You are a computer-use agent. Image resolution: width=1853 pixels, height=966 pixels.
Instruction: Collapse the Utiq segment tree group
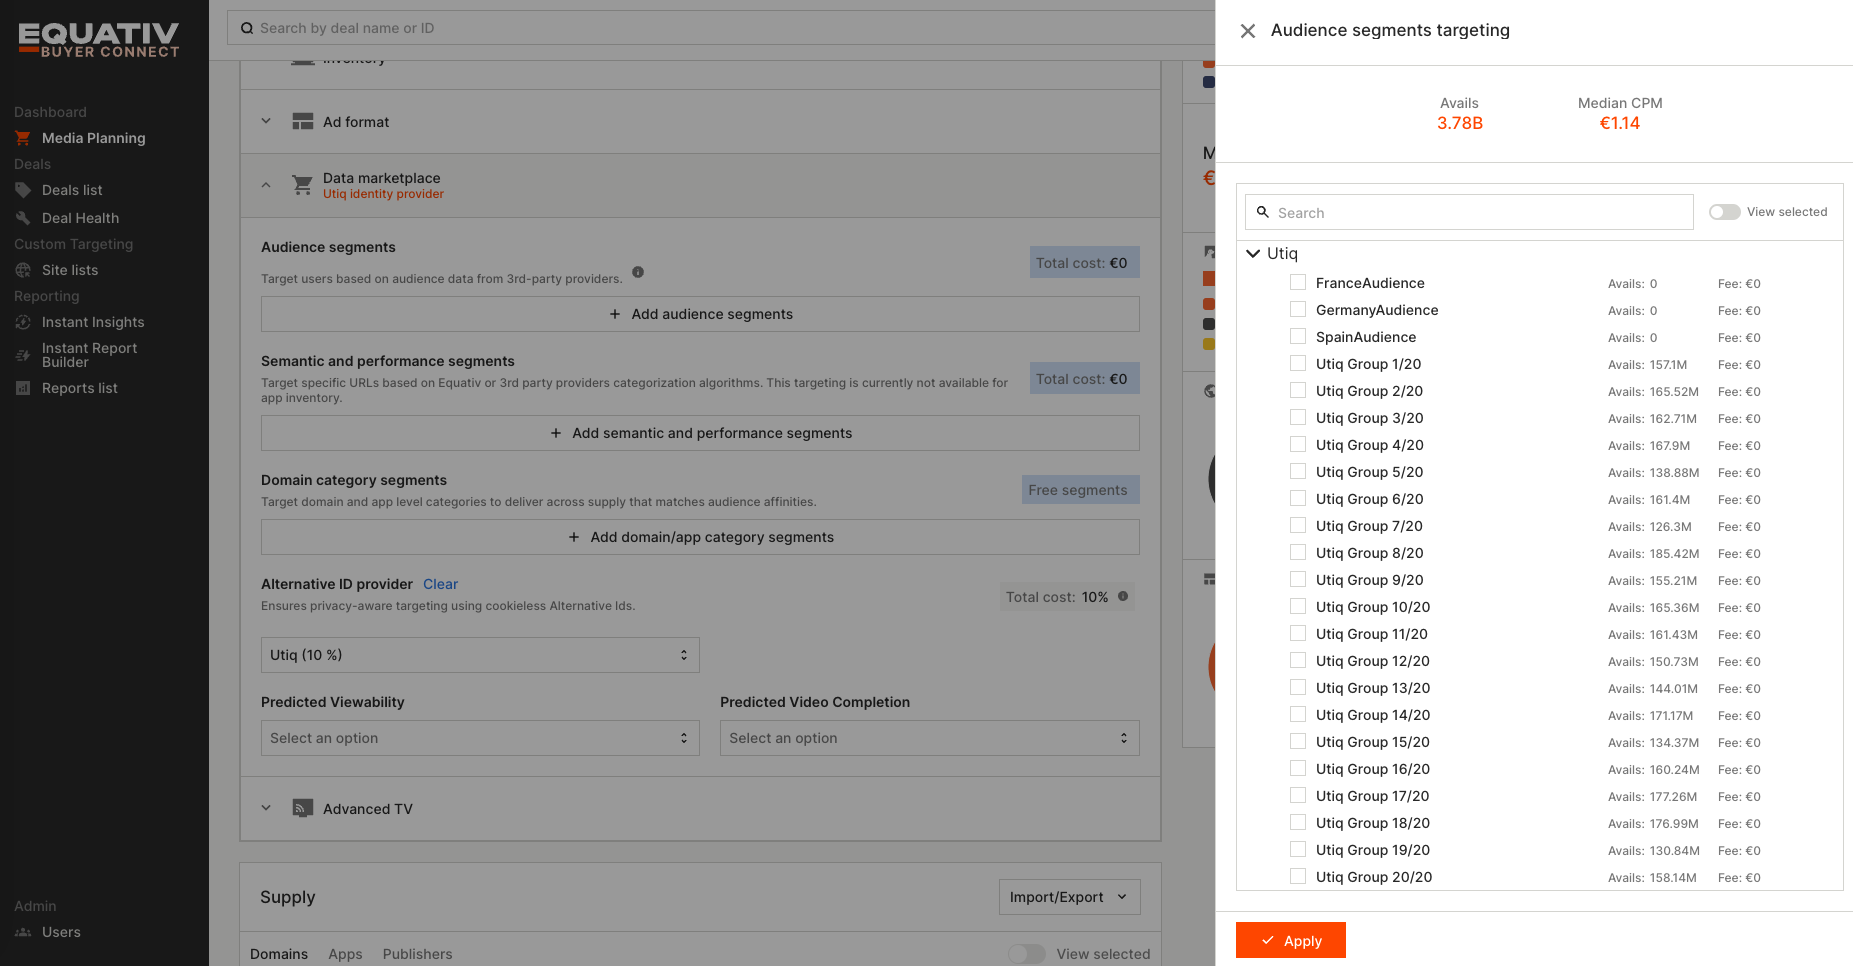pos(1253,254)
